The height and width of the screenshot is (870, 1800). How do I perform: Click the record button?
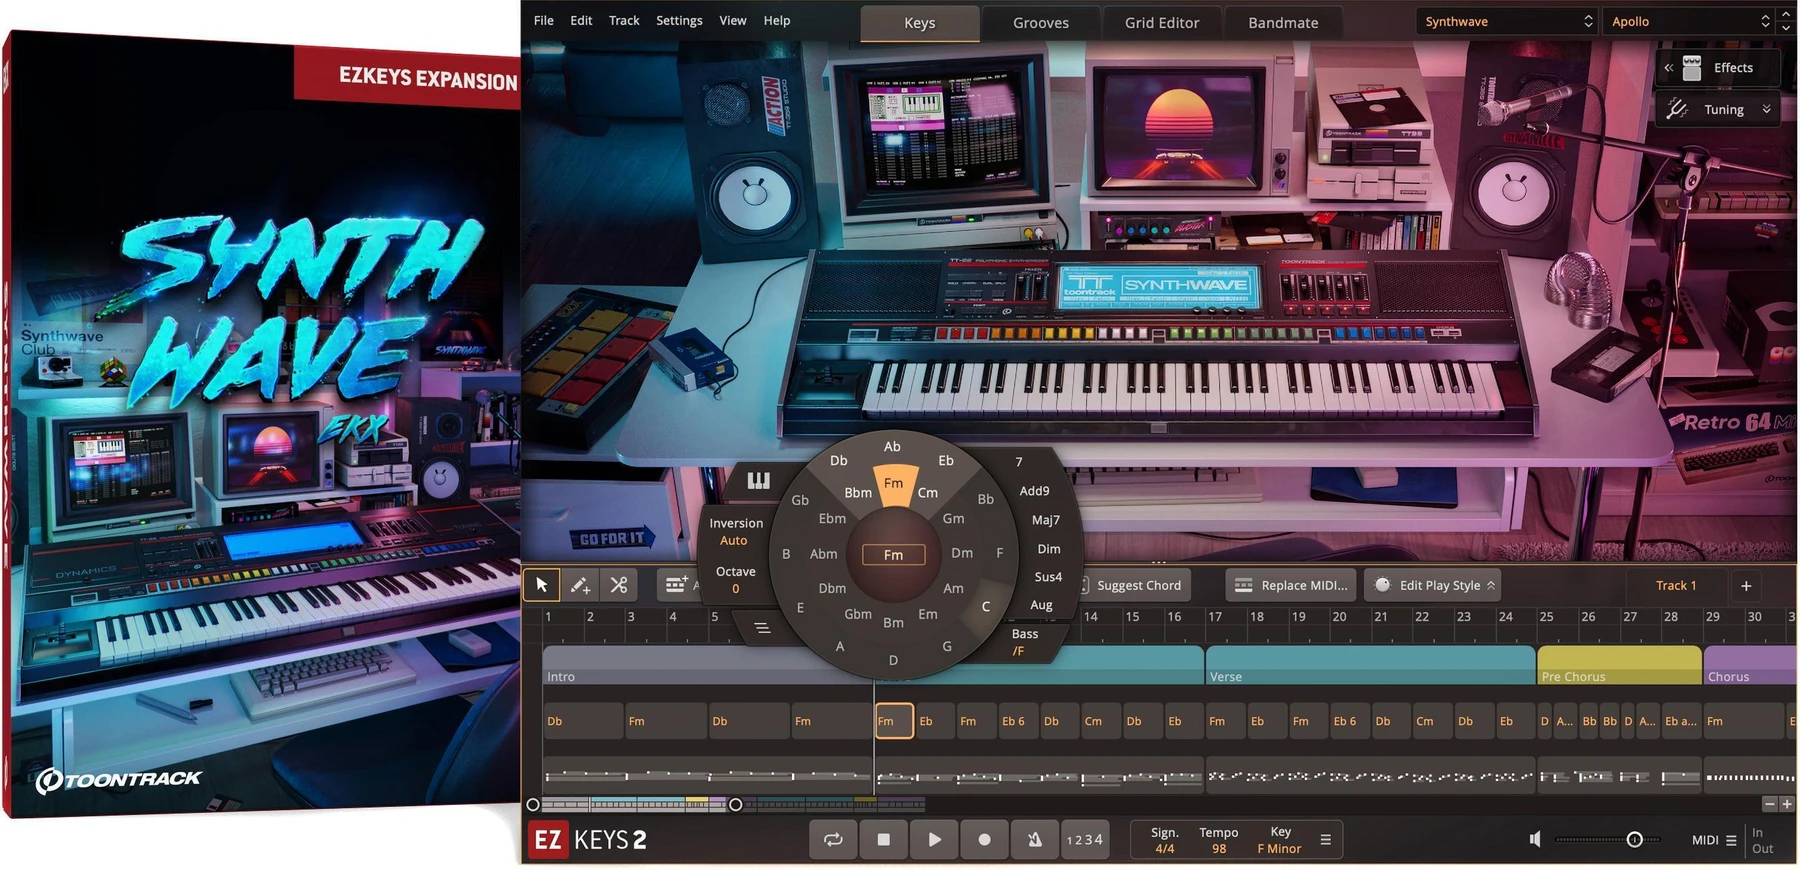[984, 840]
